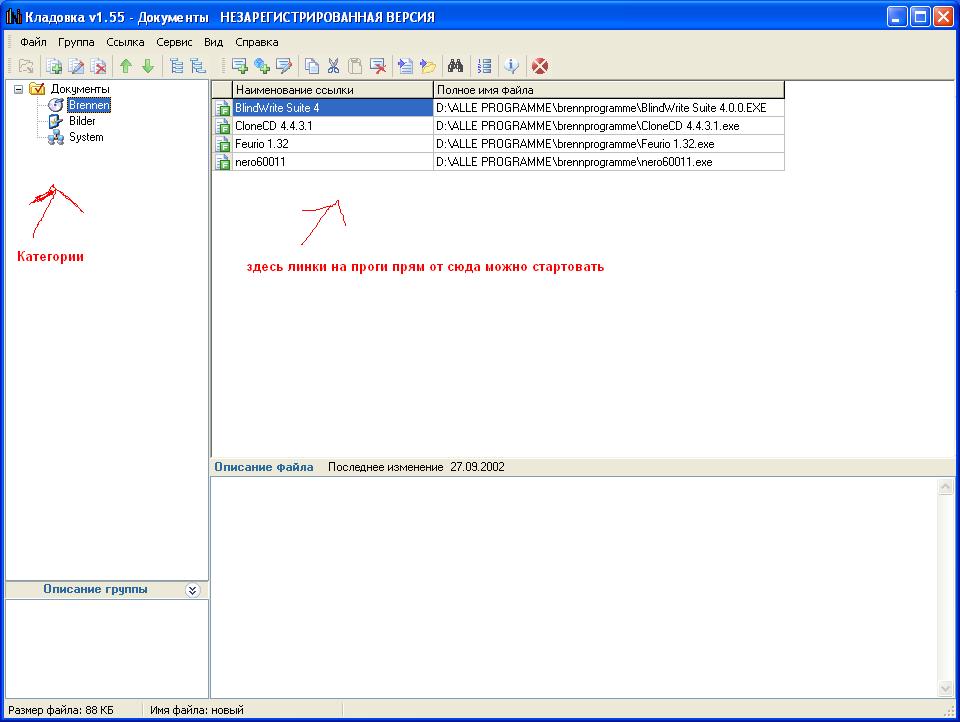Click the BlindWrite Suite 4.0.0.EXE file path

pos(609,108)
